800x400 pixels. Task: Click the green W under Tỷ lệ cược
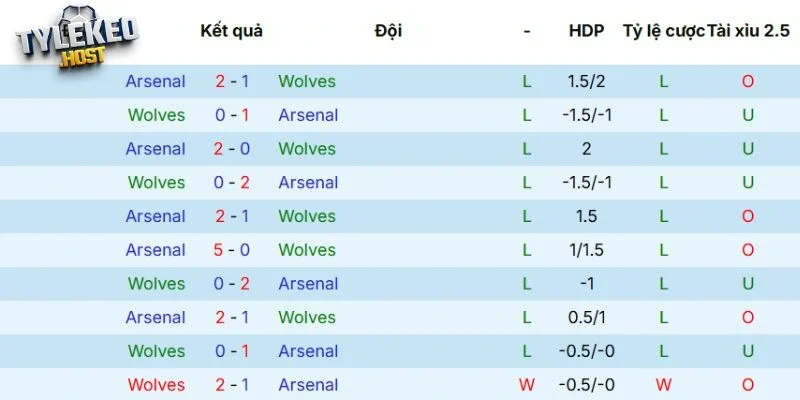coord(663,385)
